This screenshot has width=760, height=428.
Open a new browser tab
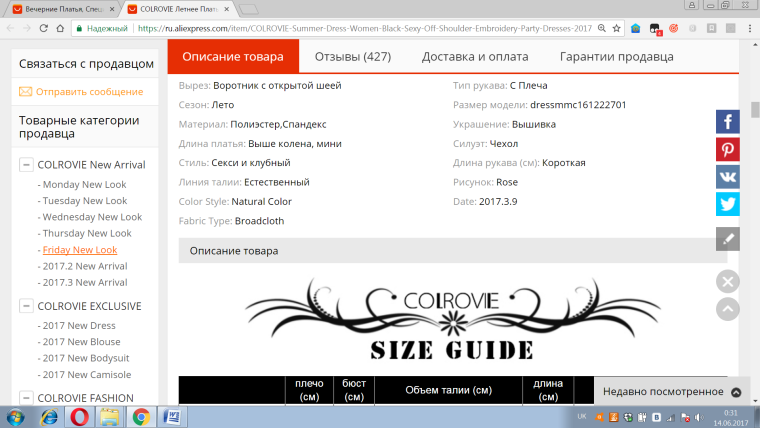[249, 10]
